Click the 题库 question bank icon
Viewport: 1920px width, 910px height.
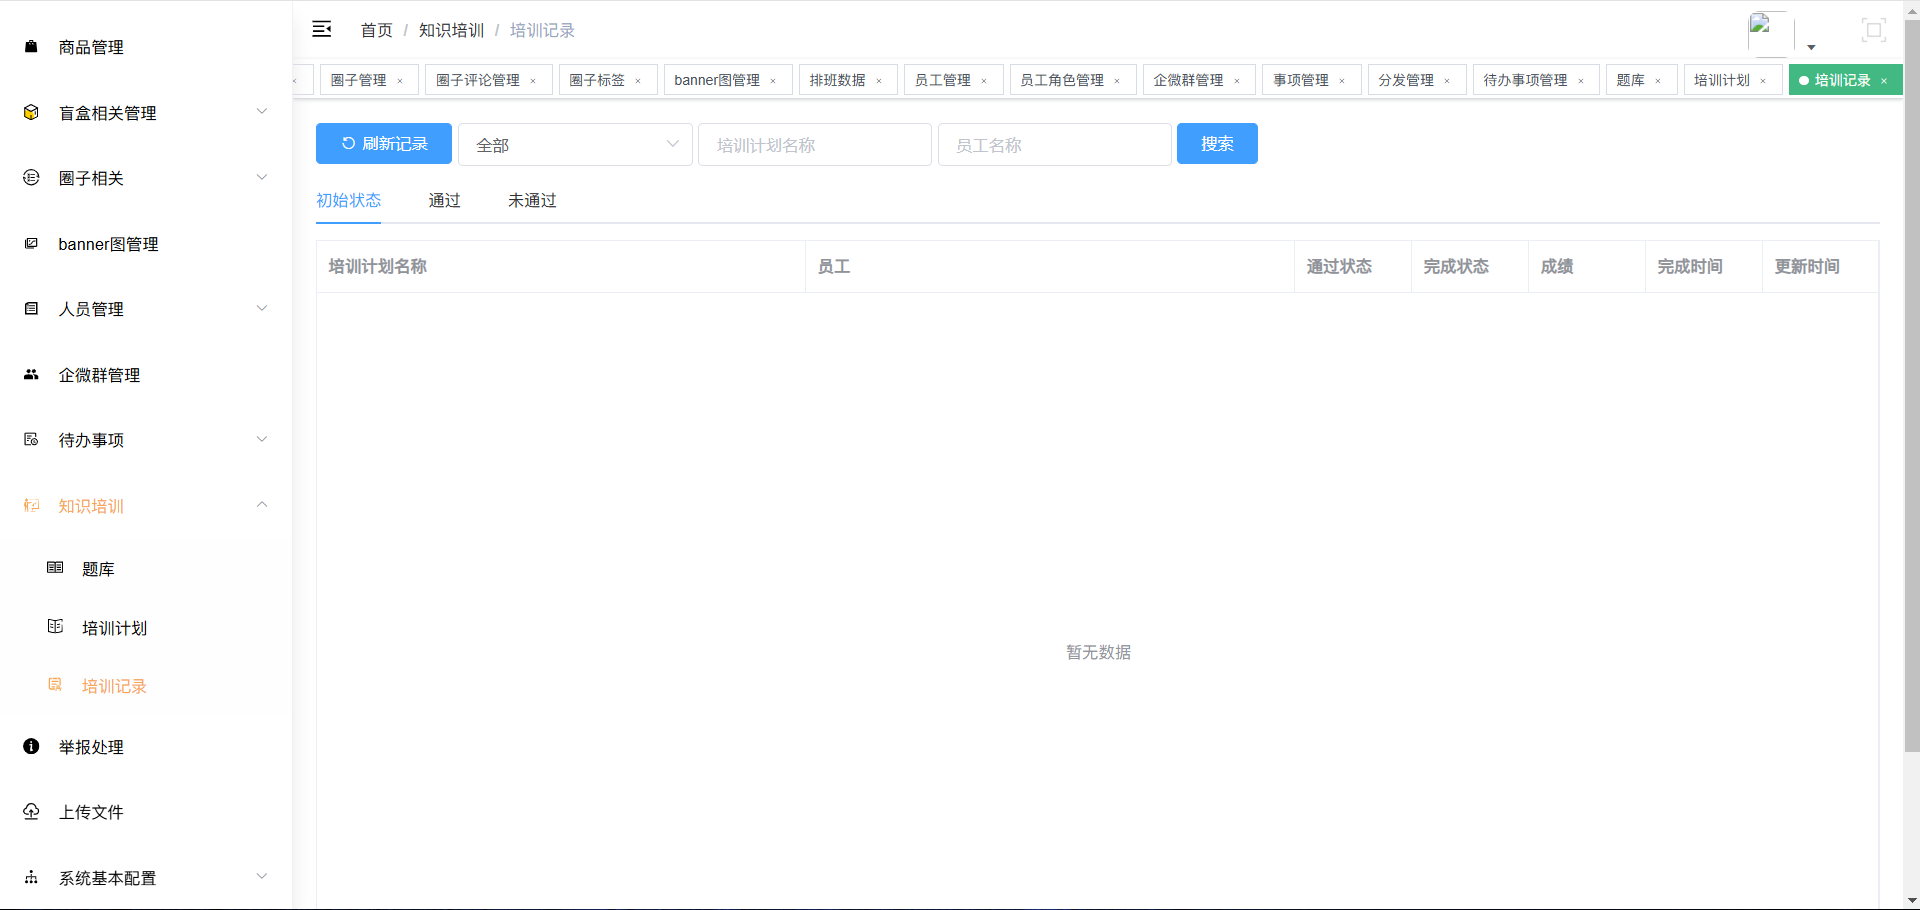click(55, 567)
